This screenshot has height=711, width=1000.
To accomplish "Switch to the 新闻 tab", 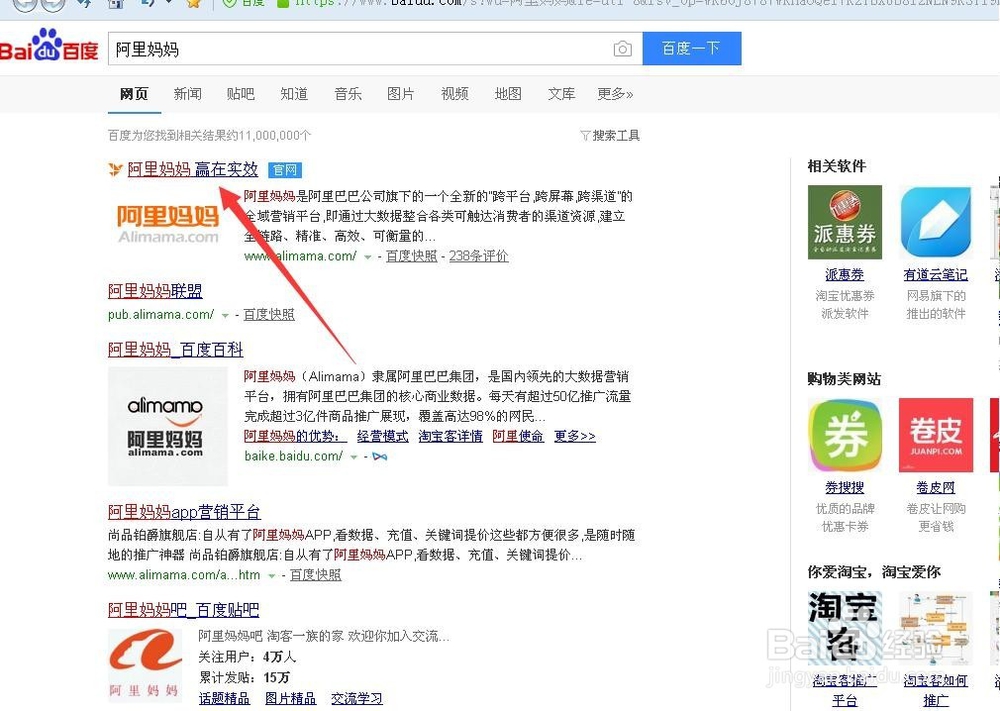I will point(188,94).
